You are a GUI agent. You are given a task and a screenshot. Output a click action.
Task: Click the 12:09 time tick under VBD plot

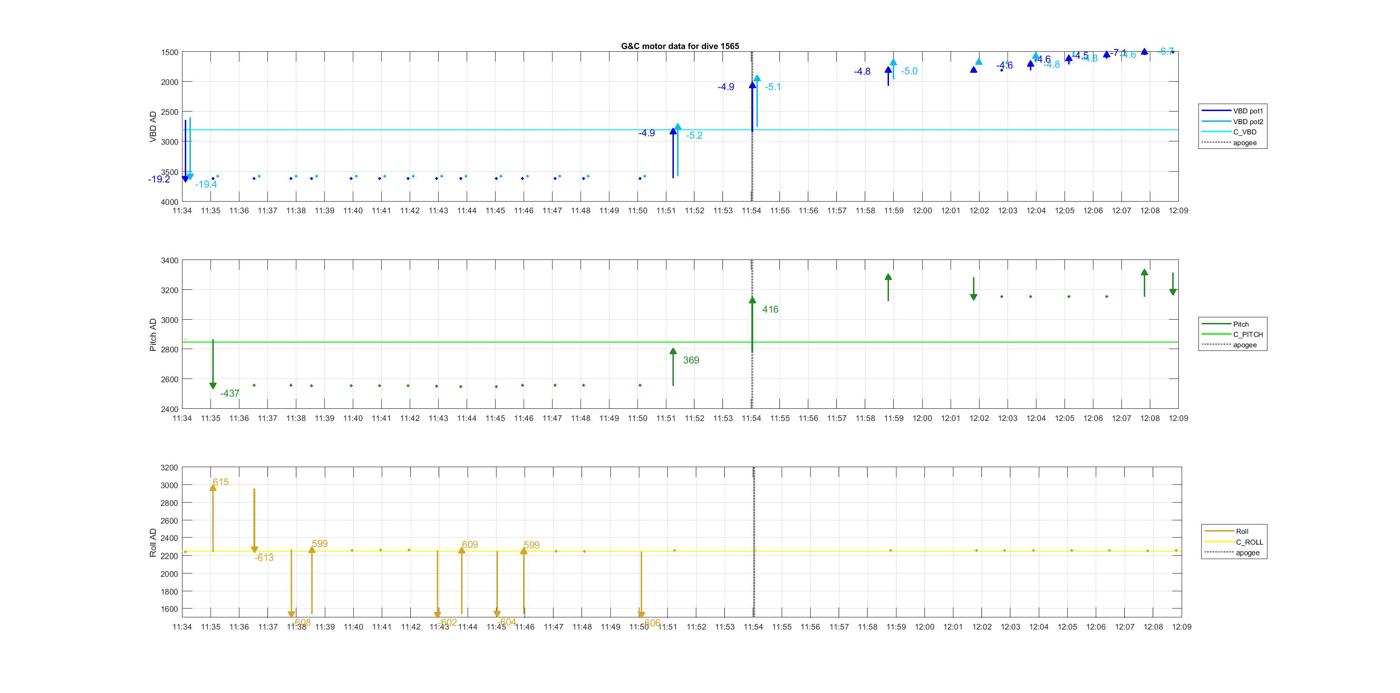point(1178,211)
